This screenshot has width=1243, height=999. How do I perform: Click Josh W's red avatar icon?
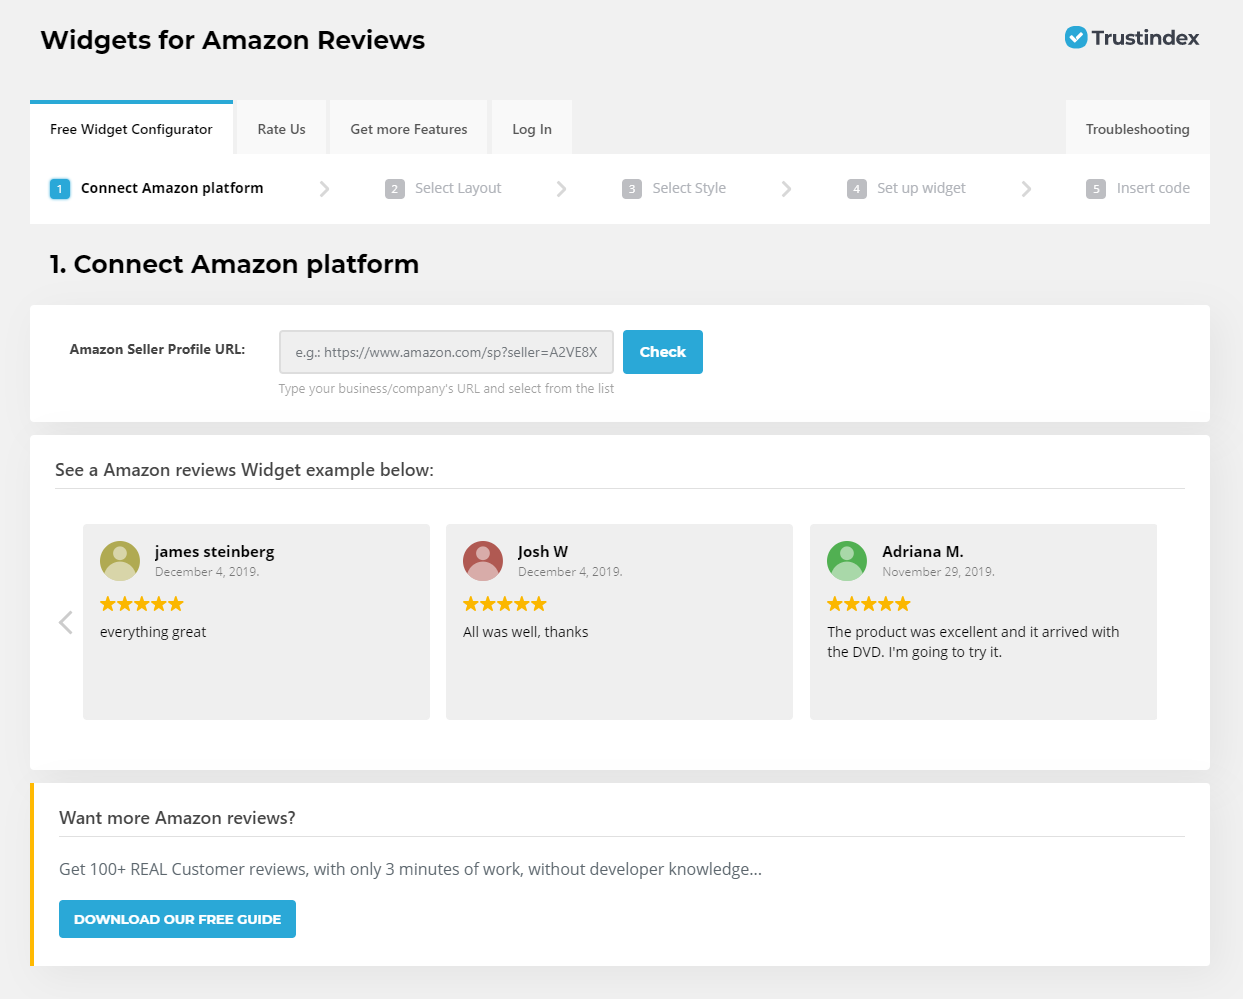(483, 561)
